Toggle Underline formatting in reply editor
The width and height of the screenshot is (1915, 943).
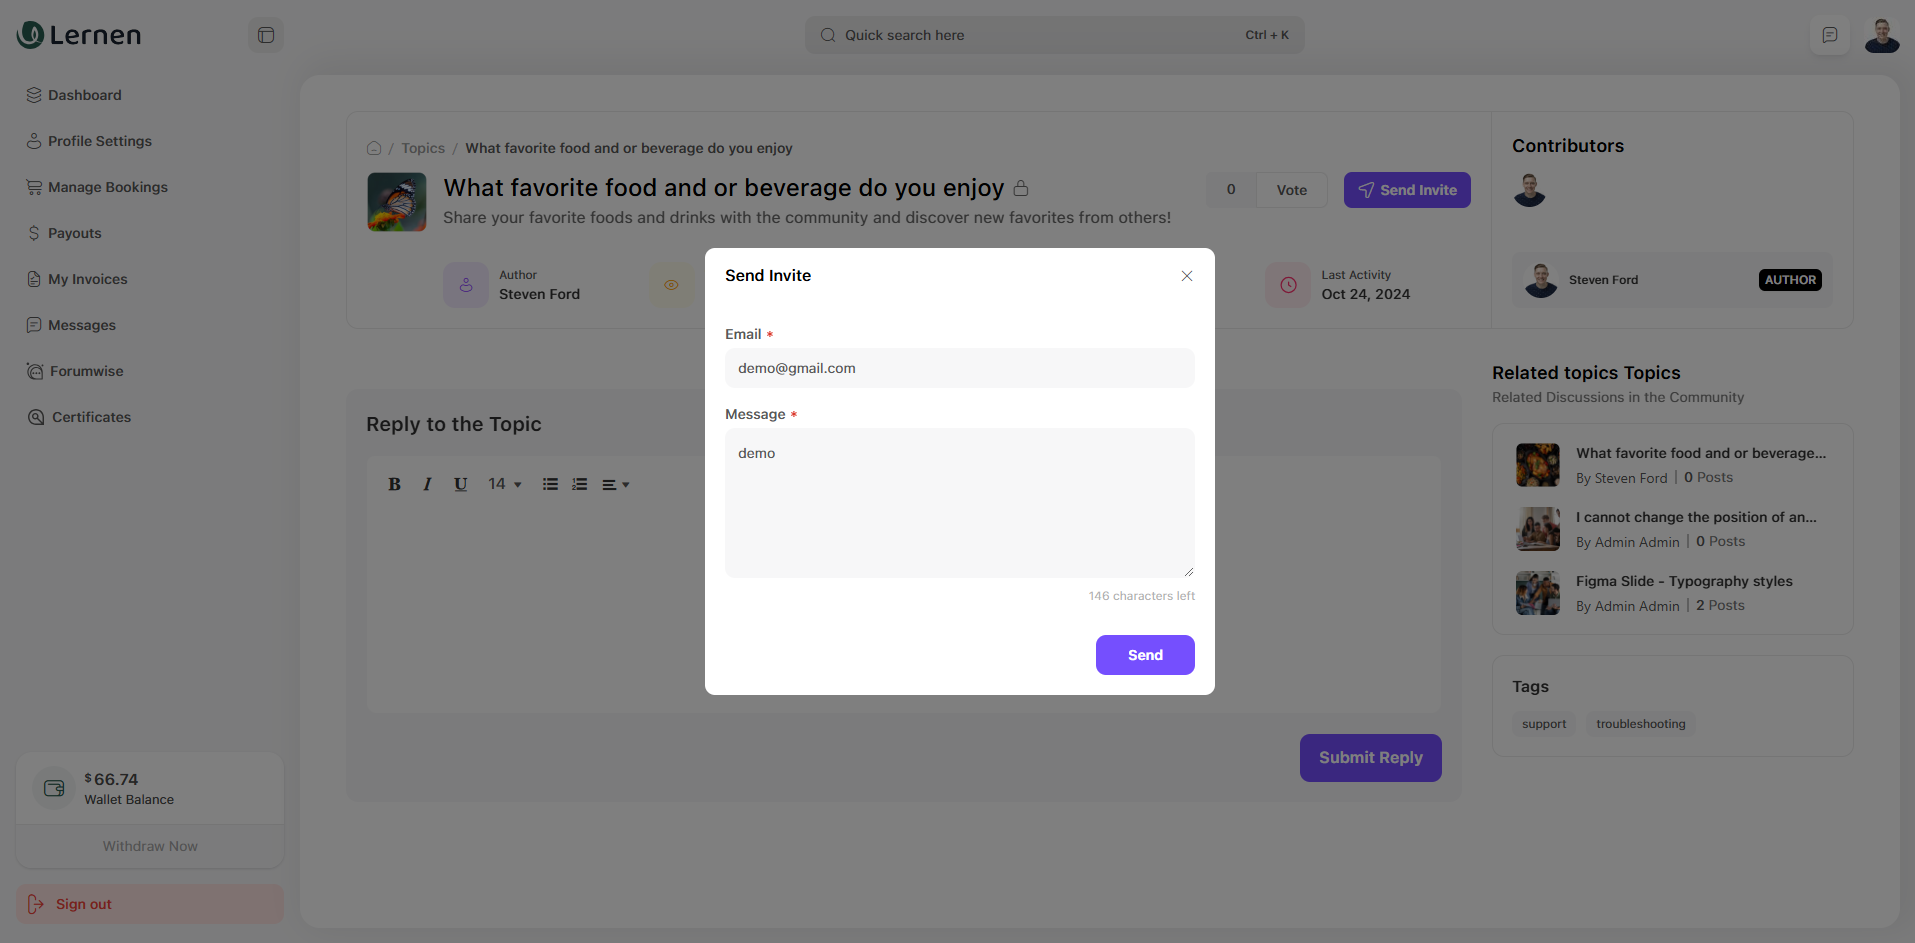tap(460, 484)
